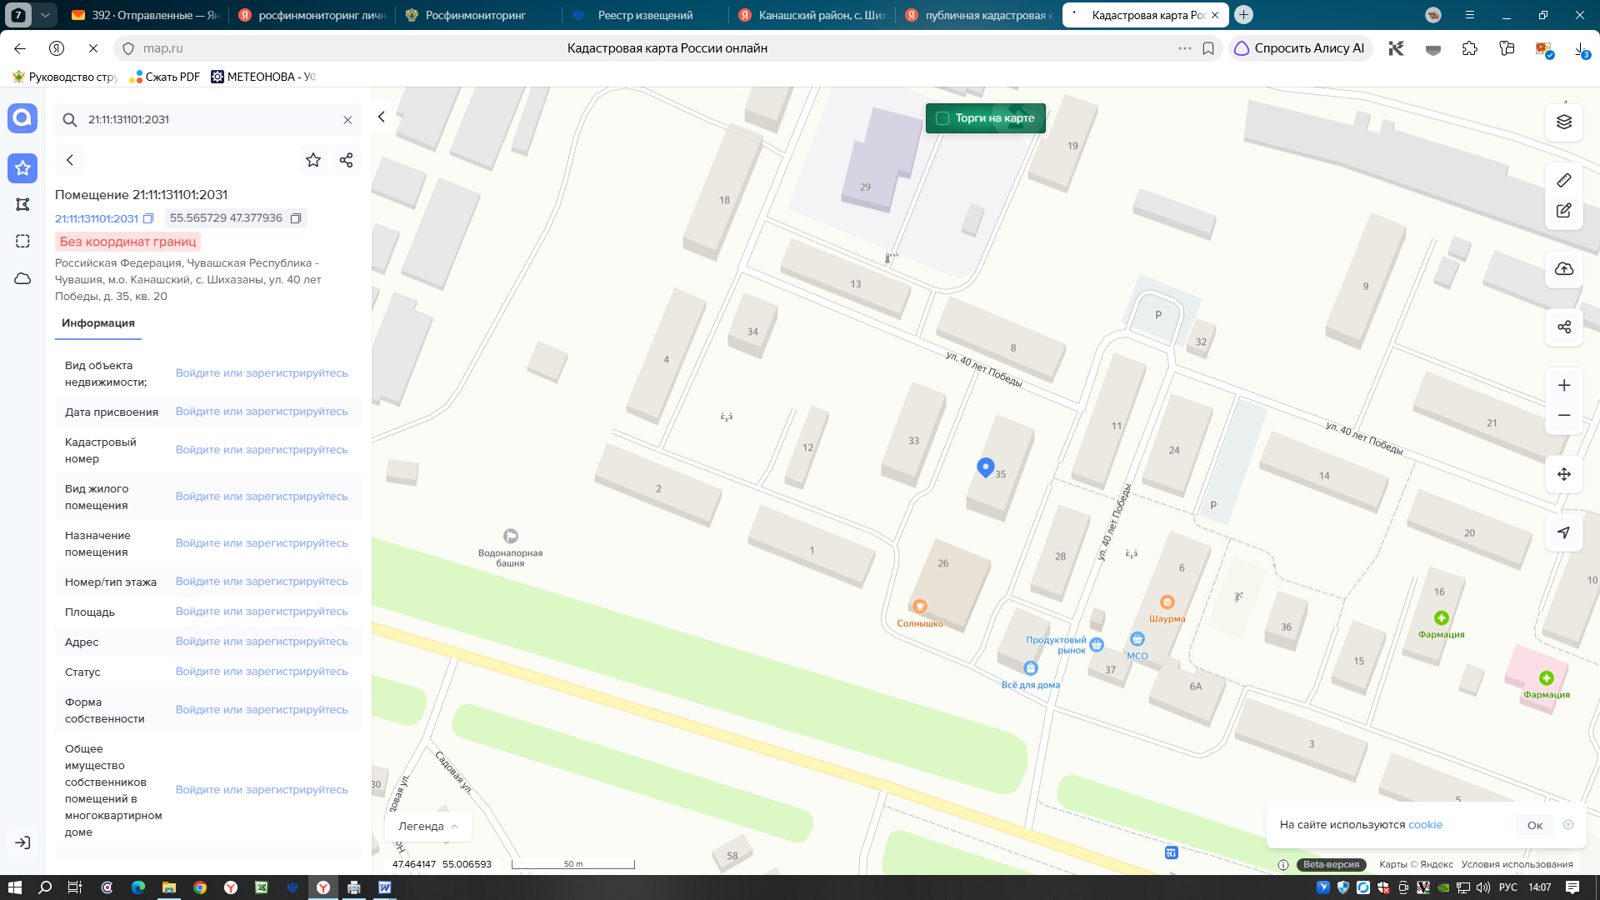Add object to favorites with star
The image size is (1600, 900).
tap(313, 160)
